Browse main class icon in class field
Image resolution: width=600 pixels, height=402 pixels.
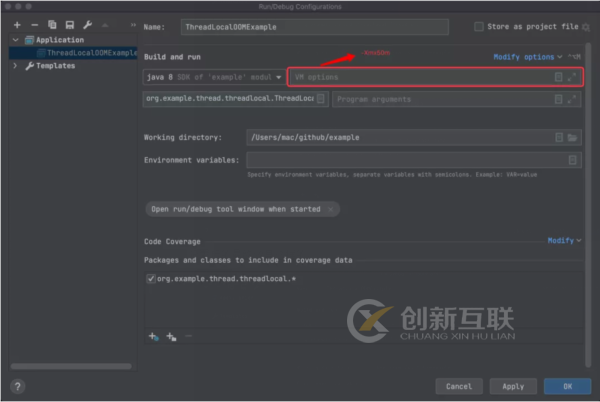[321, 99]
